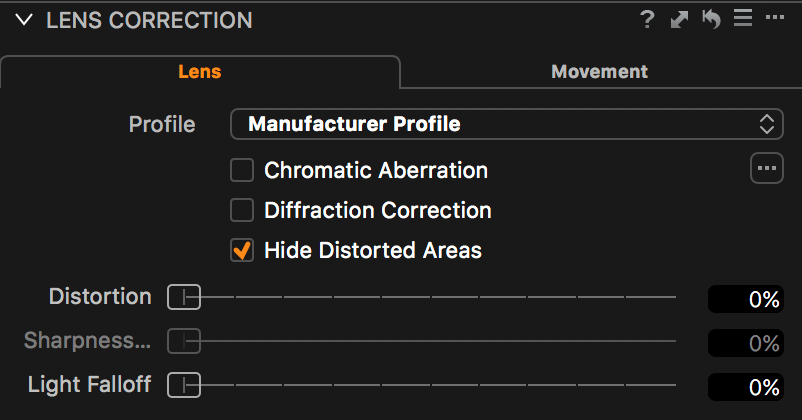Click the Light Falloff slider handle

point(184,385)
